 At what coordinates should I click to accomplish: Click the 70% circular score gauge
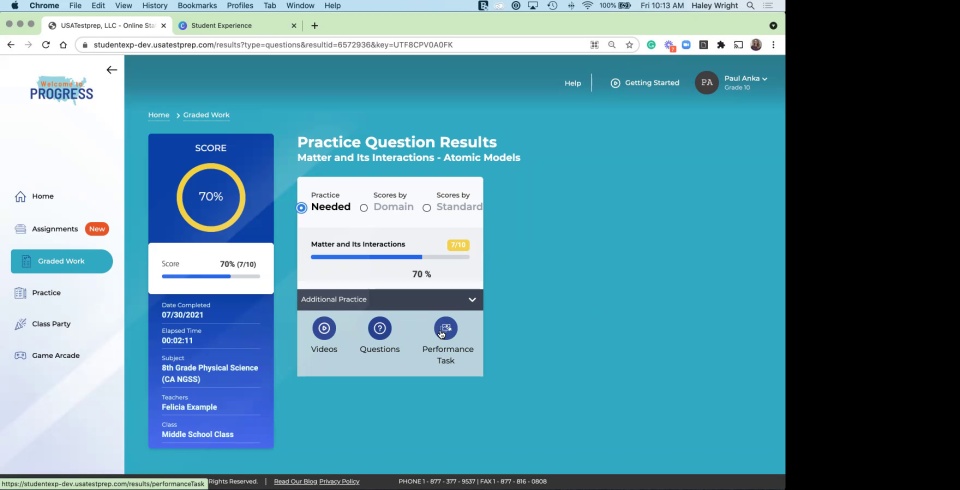click(x=211, y=197)
